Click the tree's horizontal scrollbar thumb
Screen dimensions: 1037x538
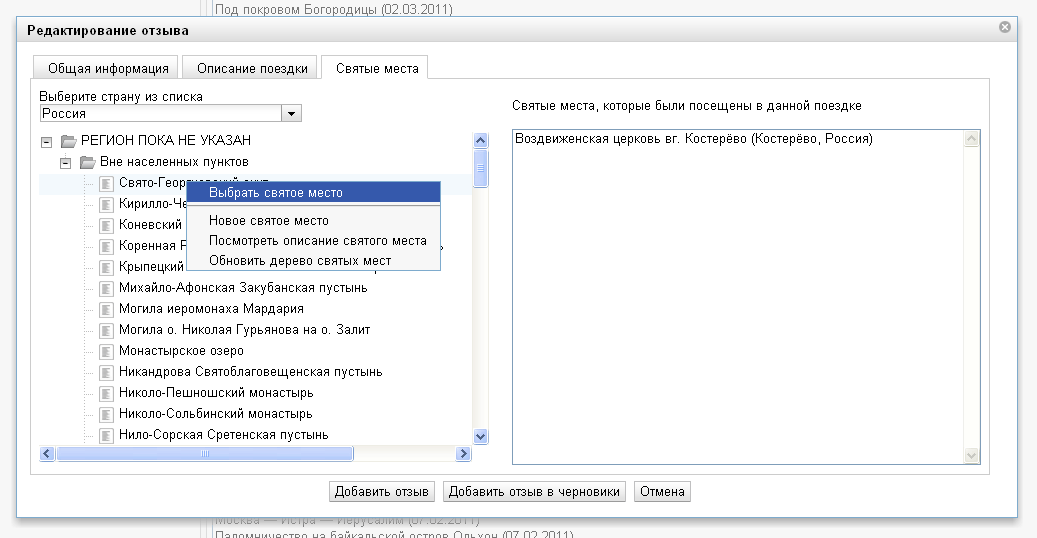click(x=205, y=454)
